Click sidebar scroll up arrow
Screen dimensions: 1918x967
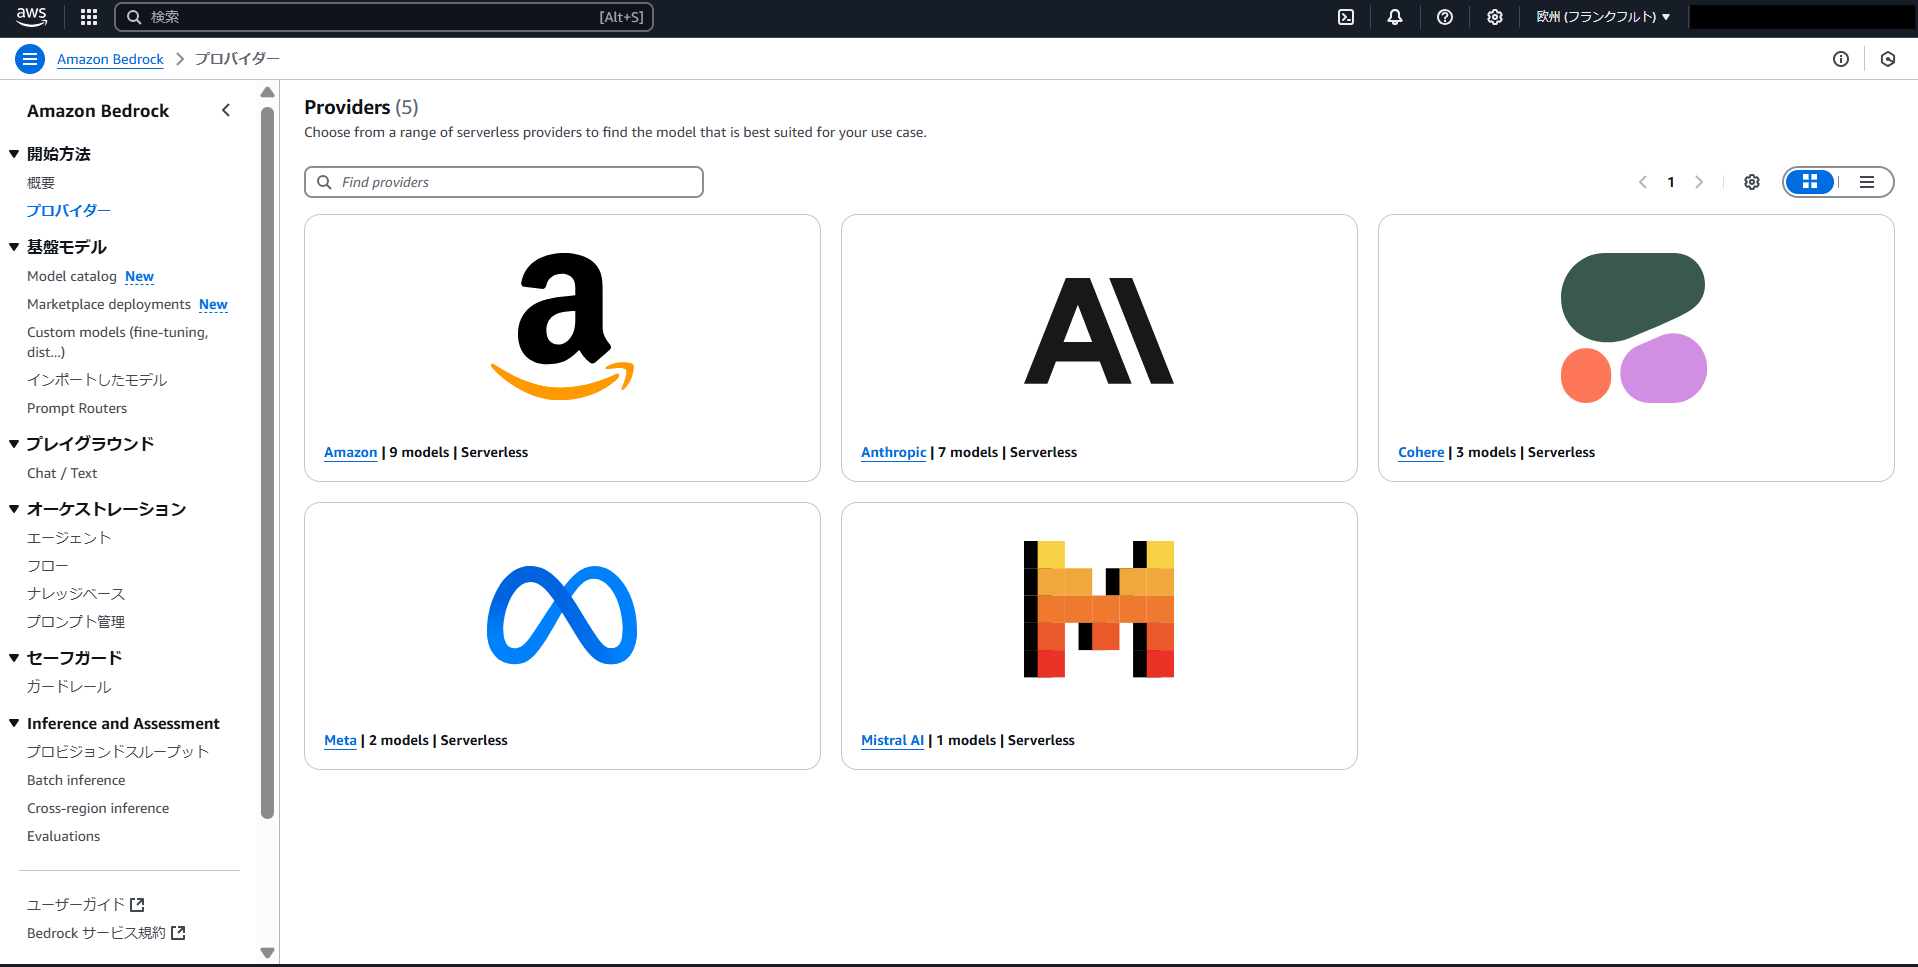[267, 92]
